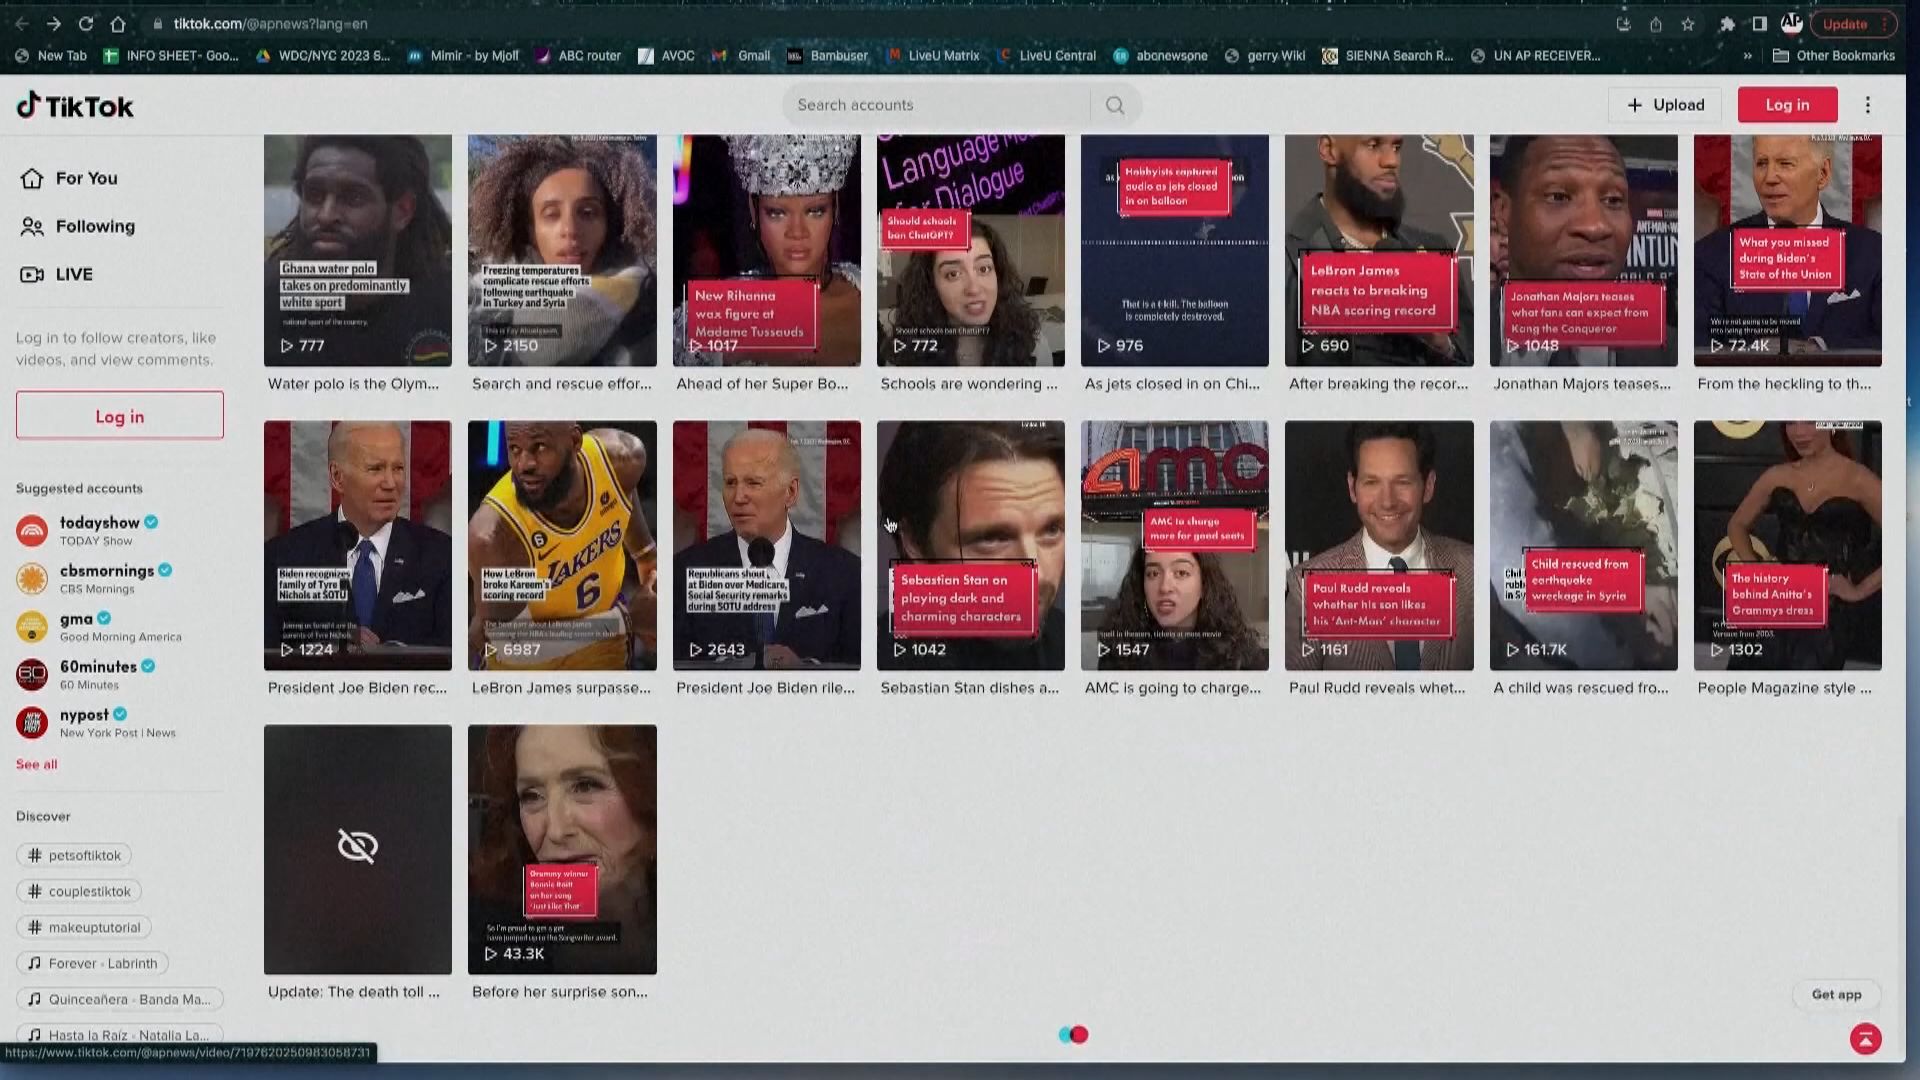
Task: Reveal the hidden sensitive video thumbnail
Action: [357, 848]
